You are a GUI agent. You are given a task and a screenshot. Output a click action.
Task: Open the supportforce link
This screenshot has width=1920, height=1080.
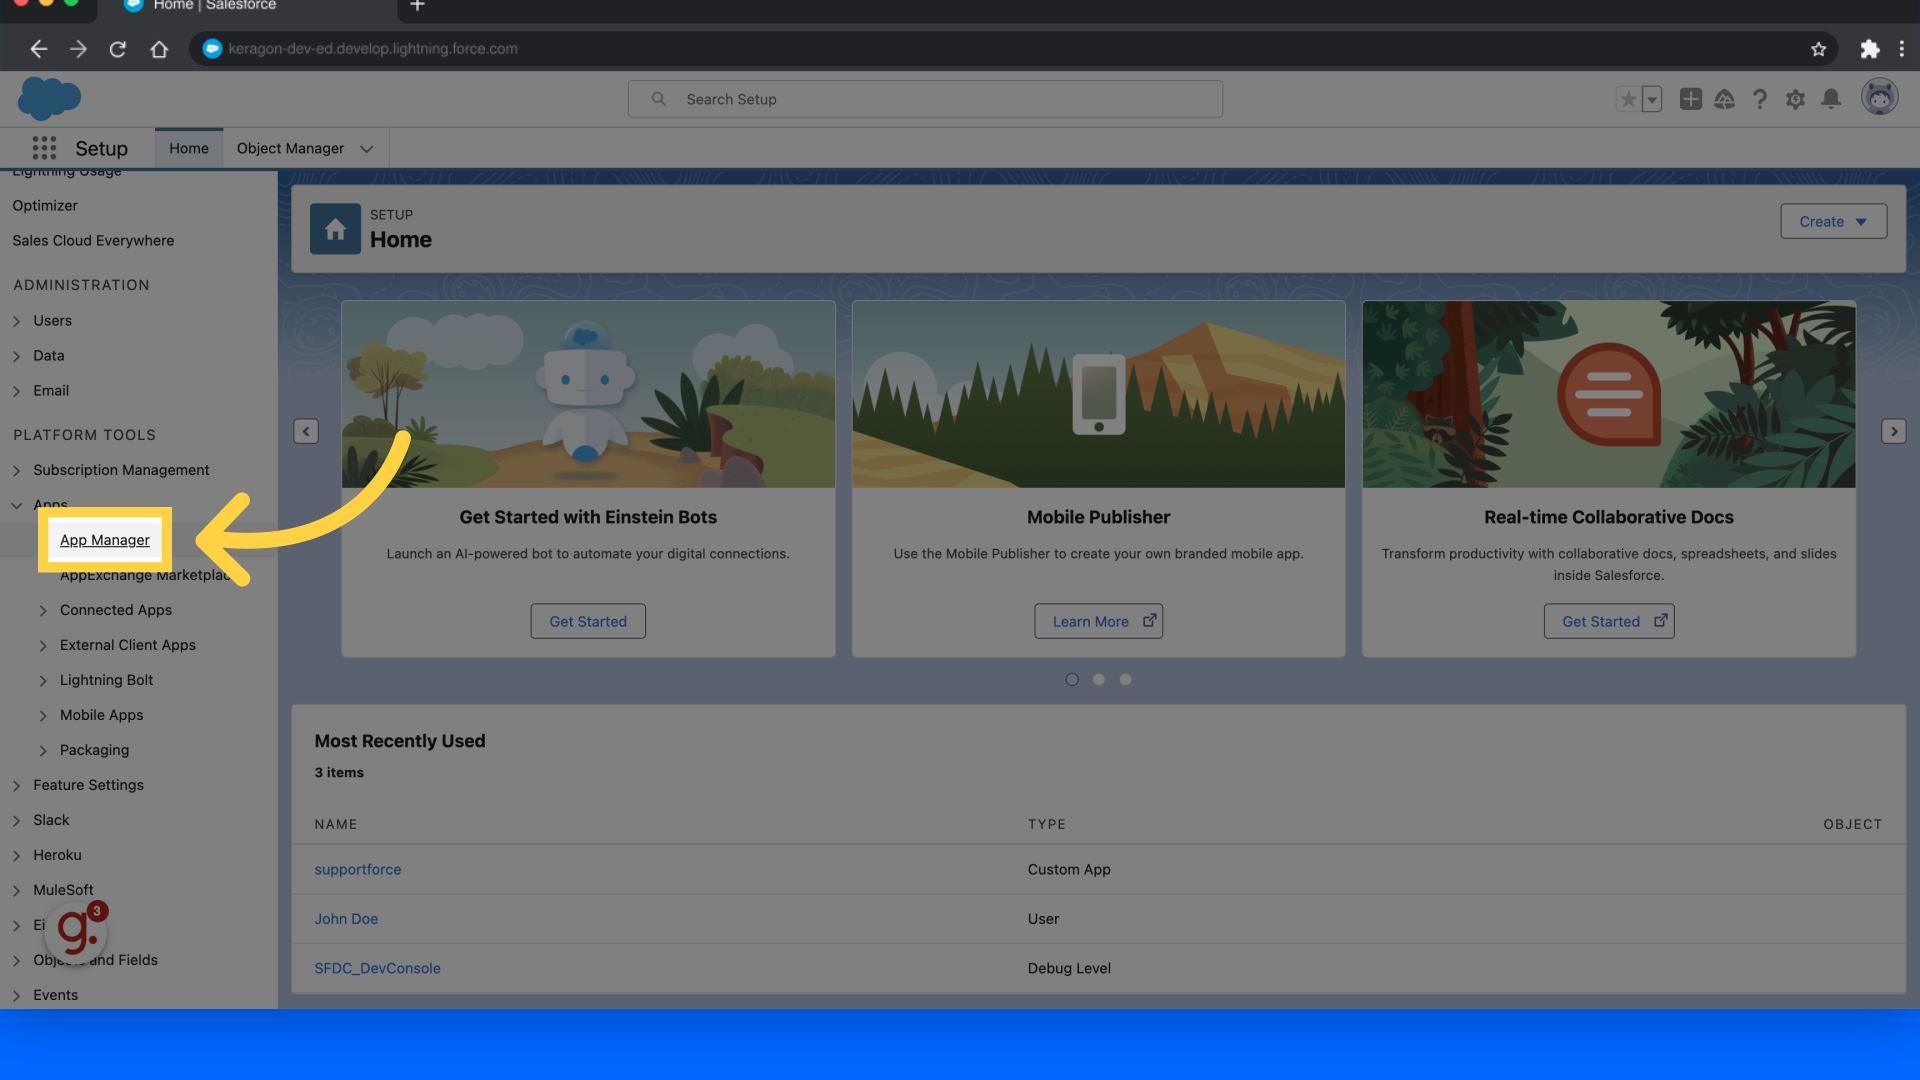[x=358, y=870]
